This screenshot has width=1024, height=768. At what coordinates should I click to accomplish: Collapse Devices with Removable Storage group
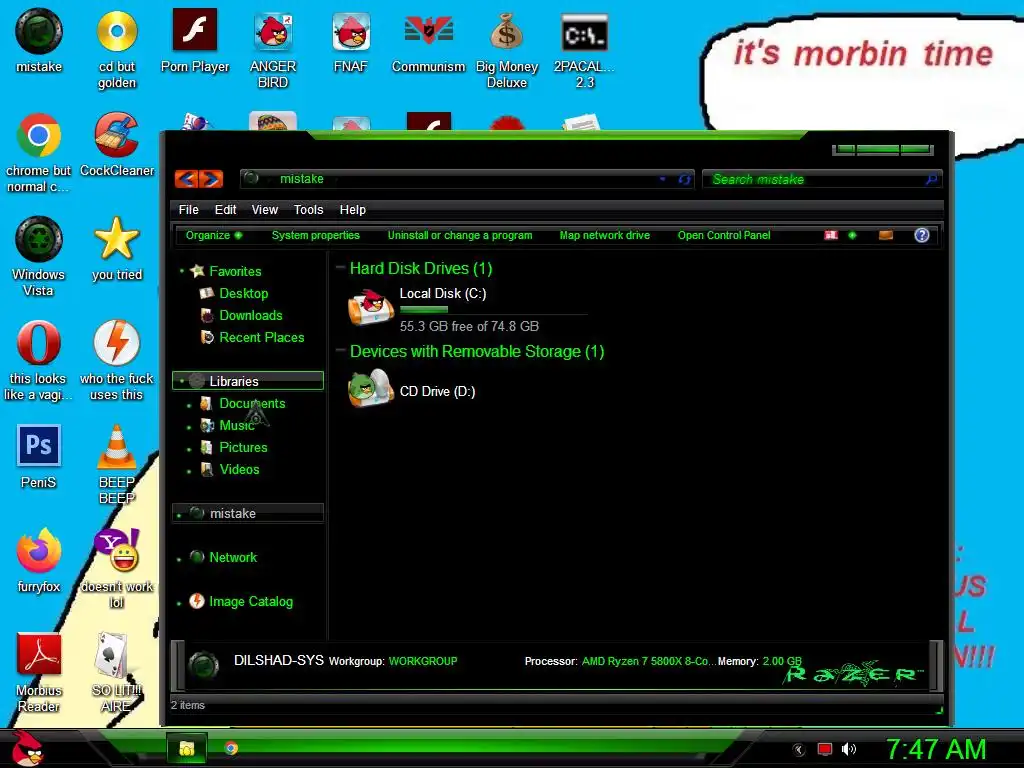click(340, 351)
